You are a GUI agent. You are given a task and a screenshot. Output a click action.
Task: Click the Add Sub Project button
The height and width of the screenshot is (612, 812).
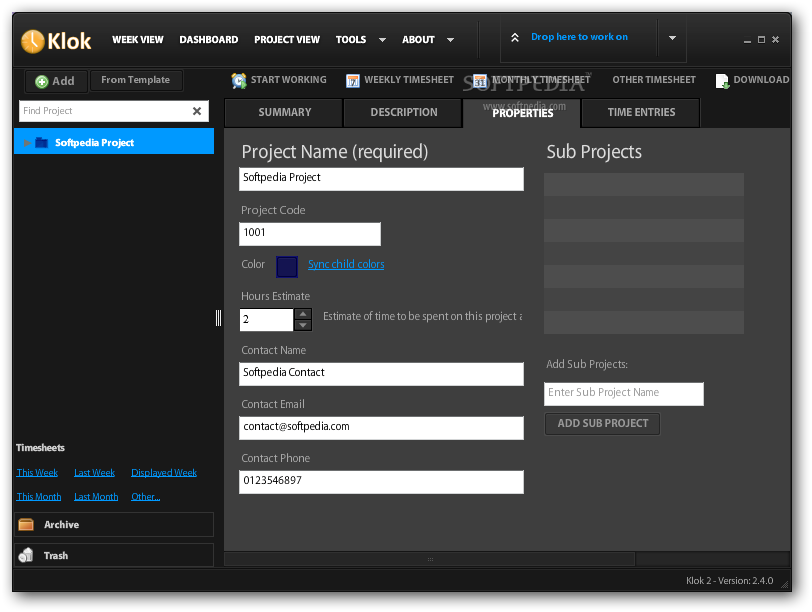point(602,424)
